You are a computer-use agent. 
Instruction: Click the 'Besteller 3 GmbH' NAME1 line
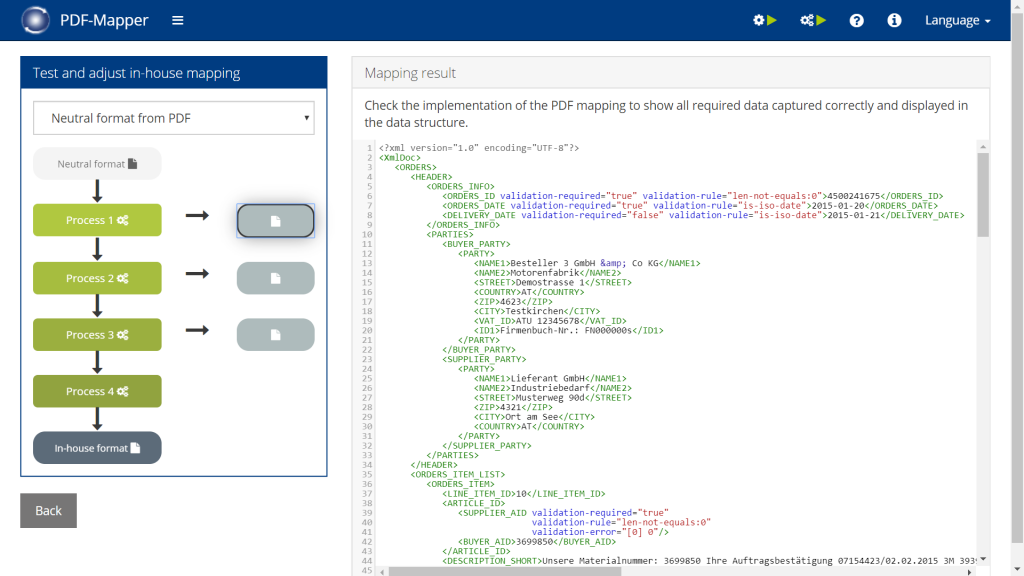[587, 263]
